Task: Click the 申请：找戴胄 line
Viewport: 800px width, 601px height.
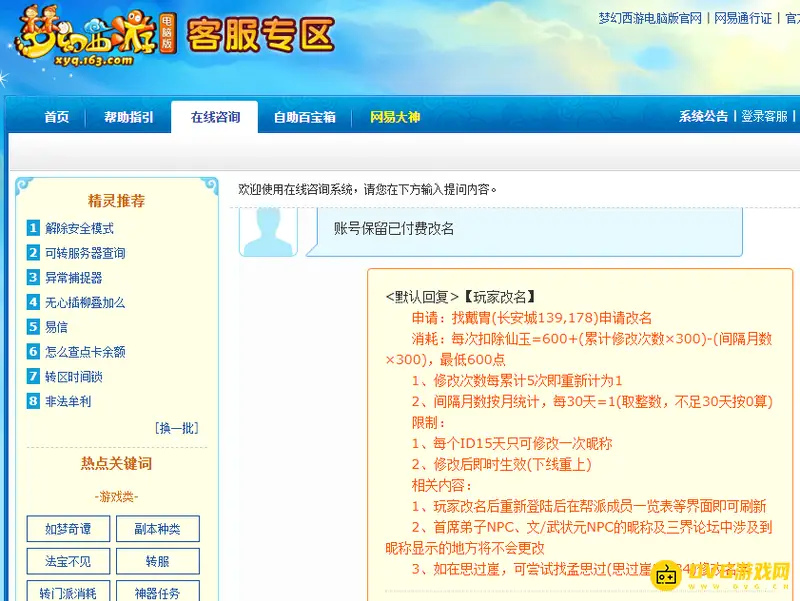Action: coord(532,318)
